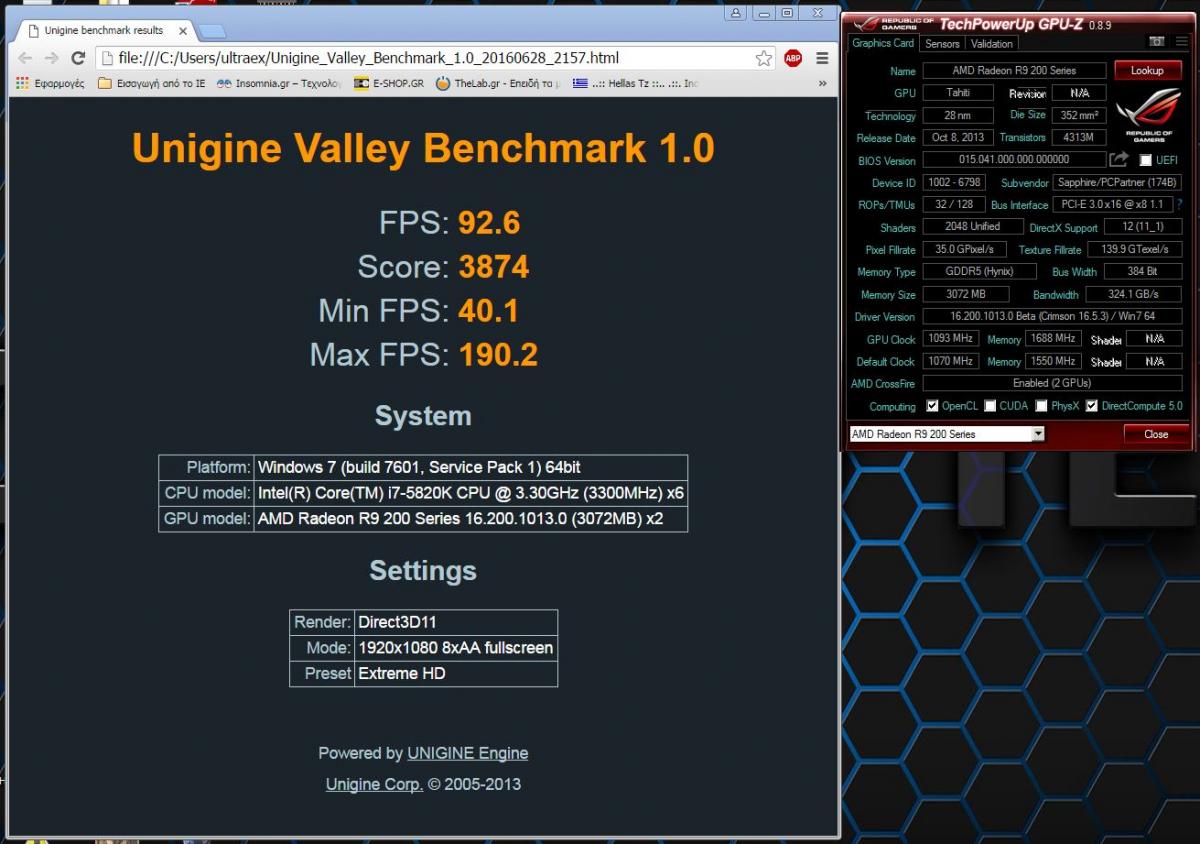The height and width of the screenshot is (844, 1200).
Task: Open the Hellas Tz bookmark
Action: 635,83
